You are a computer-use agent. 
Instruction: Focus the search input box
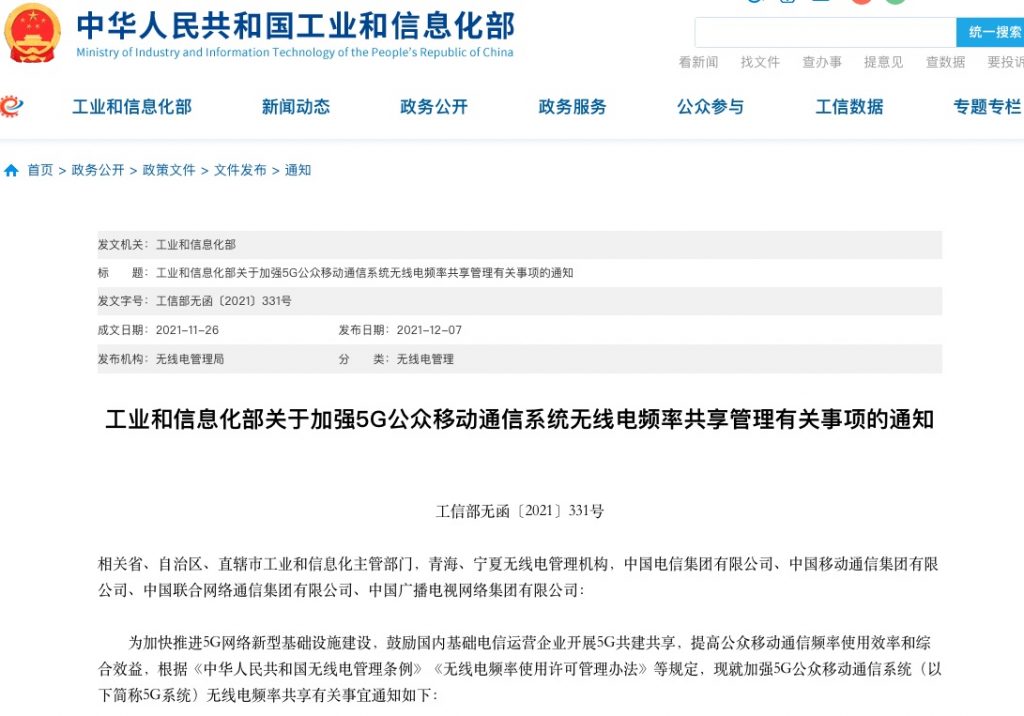tap(825, 32)
